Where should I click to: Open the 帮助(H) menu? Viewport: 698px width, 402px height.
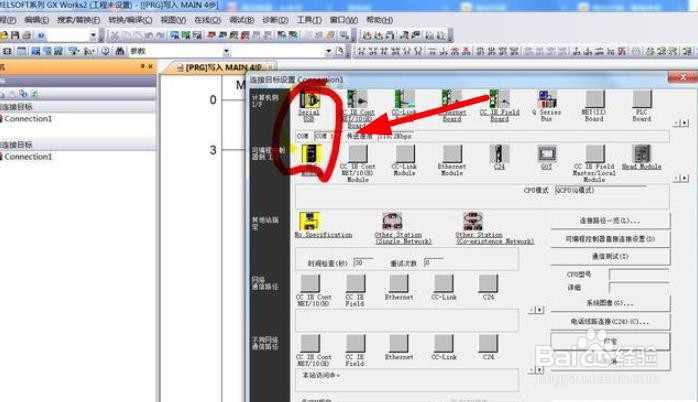[x=379, y=20]
